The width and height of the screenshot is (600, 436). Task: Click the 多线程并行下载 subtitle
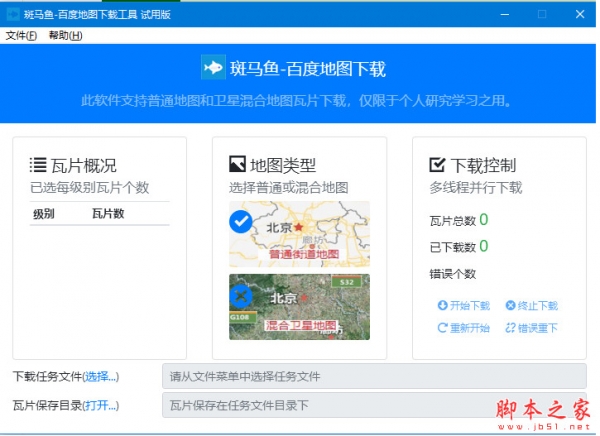point(476,188)
